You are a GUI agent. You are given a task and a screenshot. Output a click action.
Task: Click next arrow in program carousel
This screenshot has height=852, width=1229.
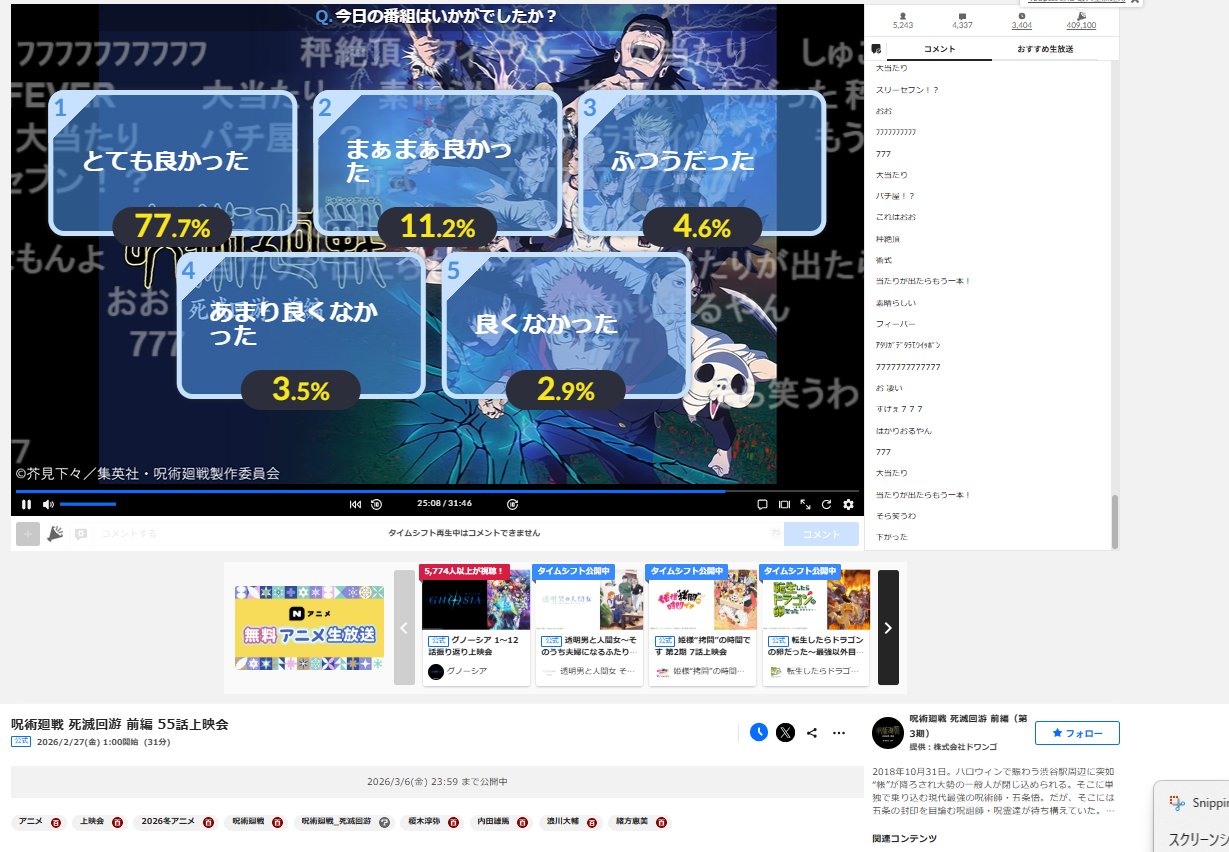click(x=888, y=628)
